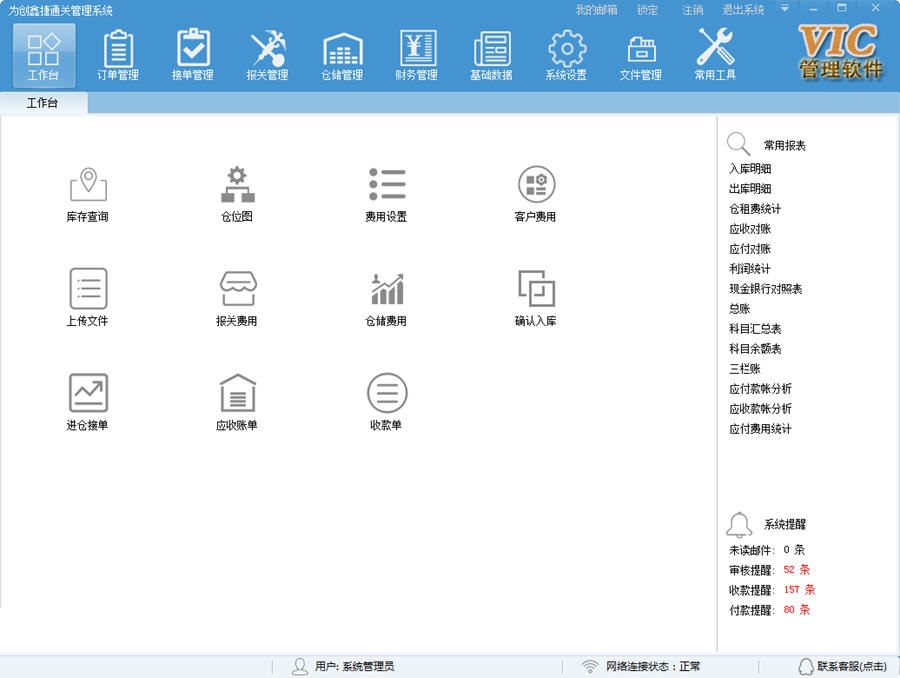Viewport: 900px width, 678px height.
Task: Launch 库存查询 shortcut
Action: (88, 195)
